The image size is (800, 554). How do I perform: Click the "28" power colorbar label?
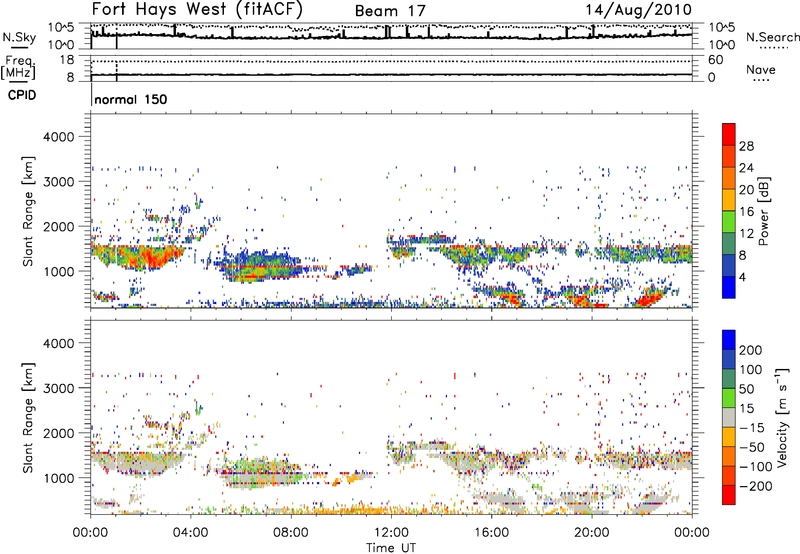[746, 146]
